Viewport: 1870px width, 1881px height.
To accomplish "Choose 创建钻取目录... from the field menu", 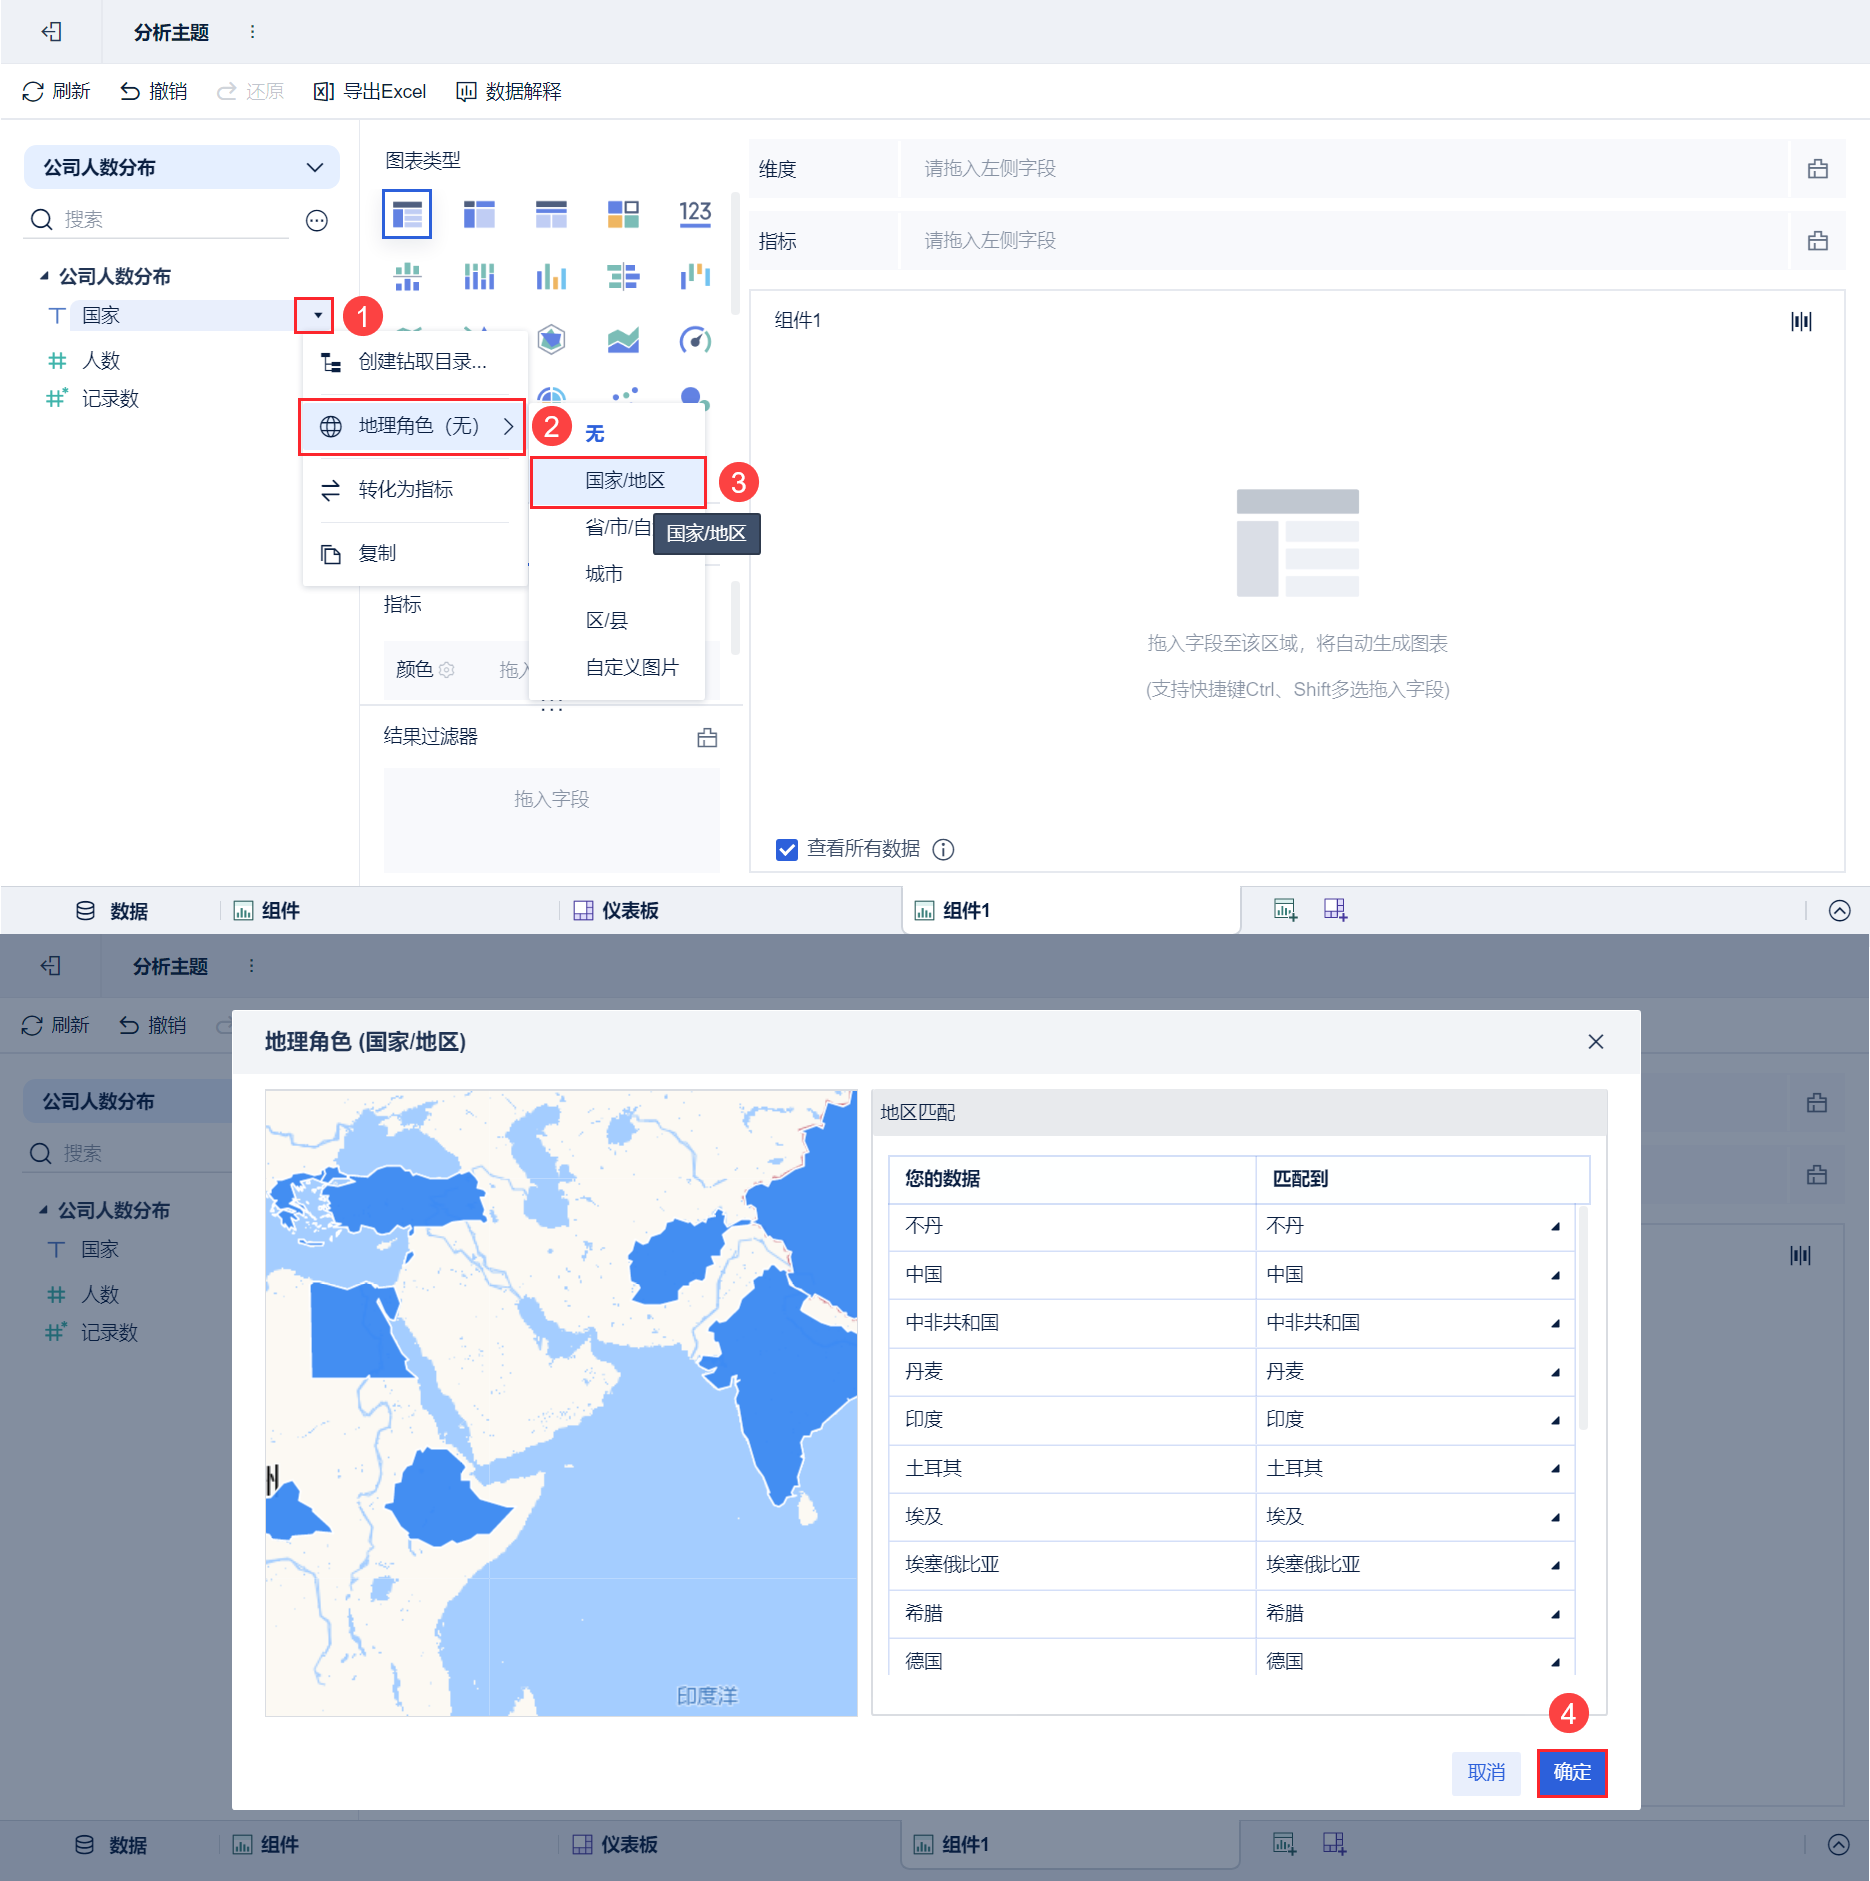I will pyautogui.click(x=414, y=362).
